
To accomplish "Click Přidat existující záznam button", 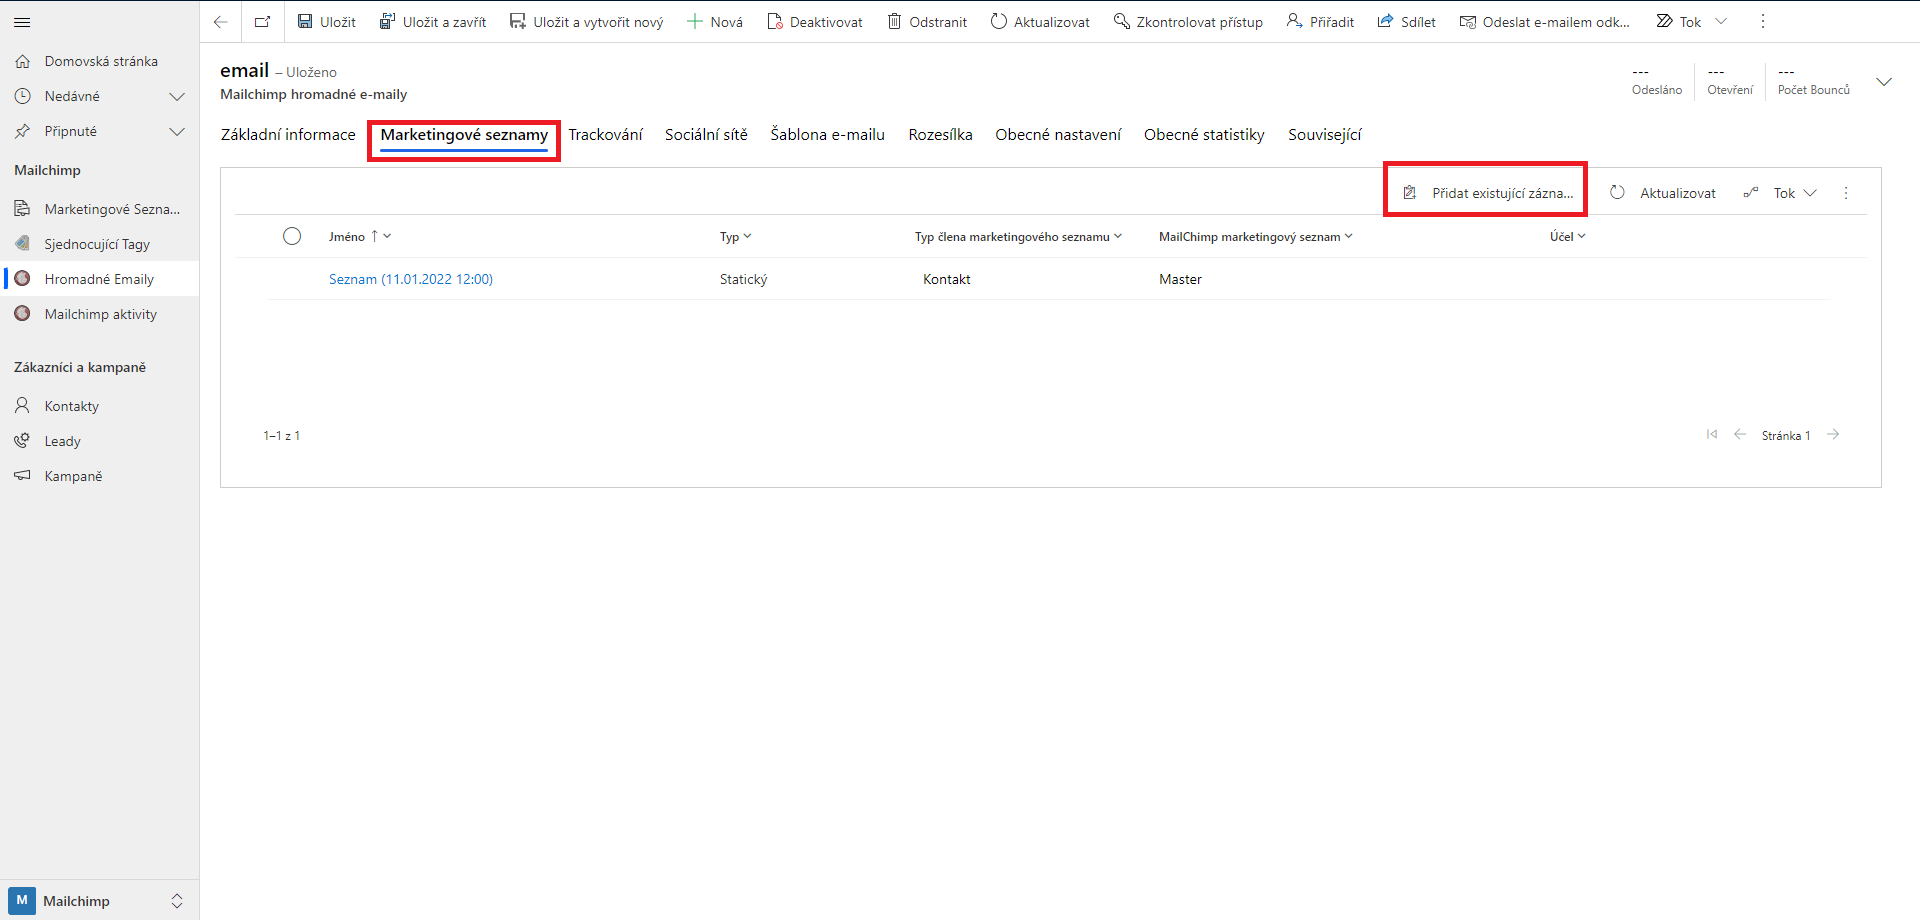I will coord(1488,193).
